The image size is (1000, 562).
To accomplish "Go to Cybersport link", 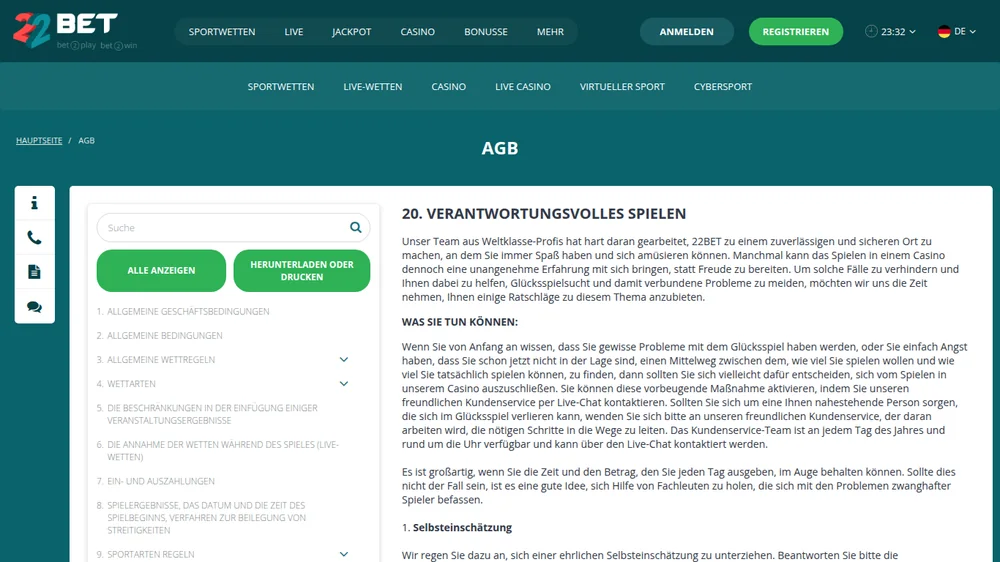I will click(723, 87).
